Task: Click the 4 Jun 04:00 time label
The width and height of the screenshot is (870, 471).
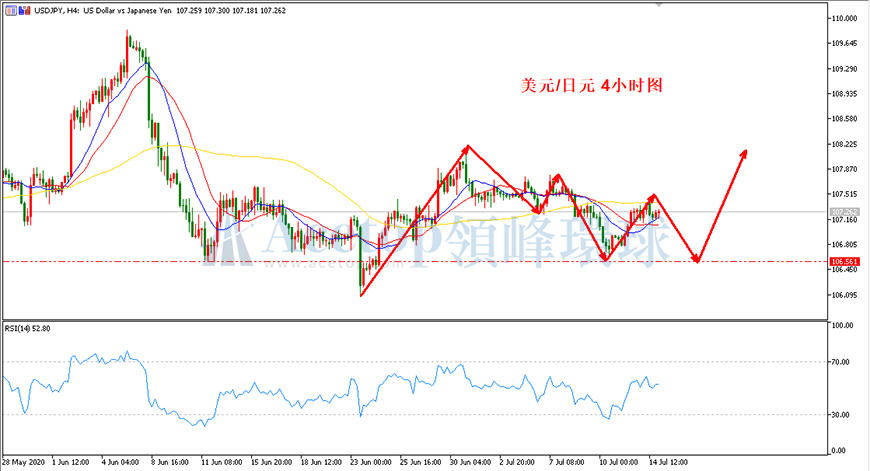Action: tap(120, 462)
